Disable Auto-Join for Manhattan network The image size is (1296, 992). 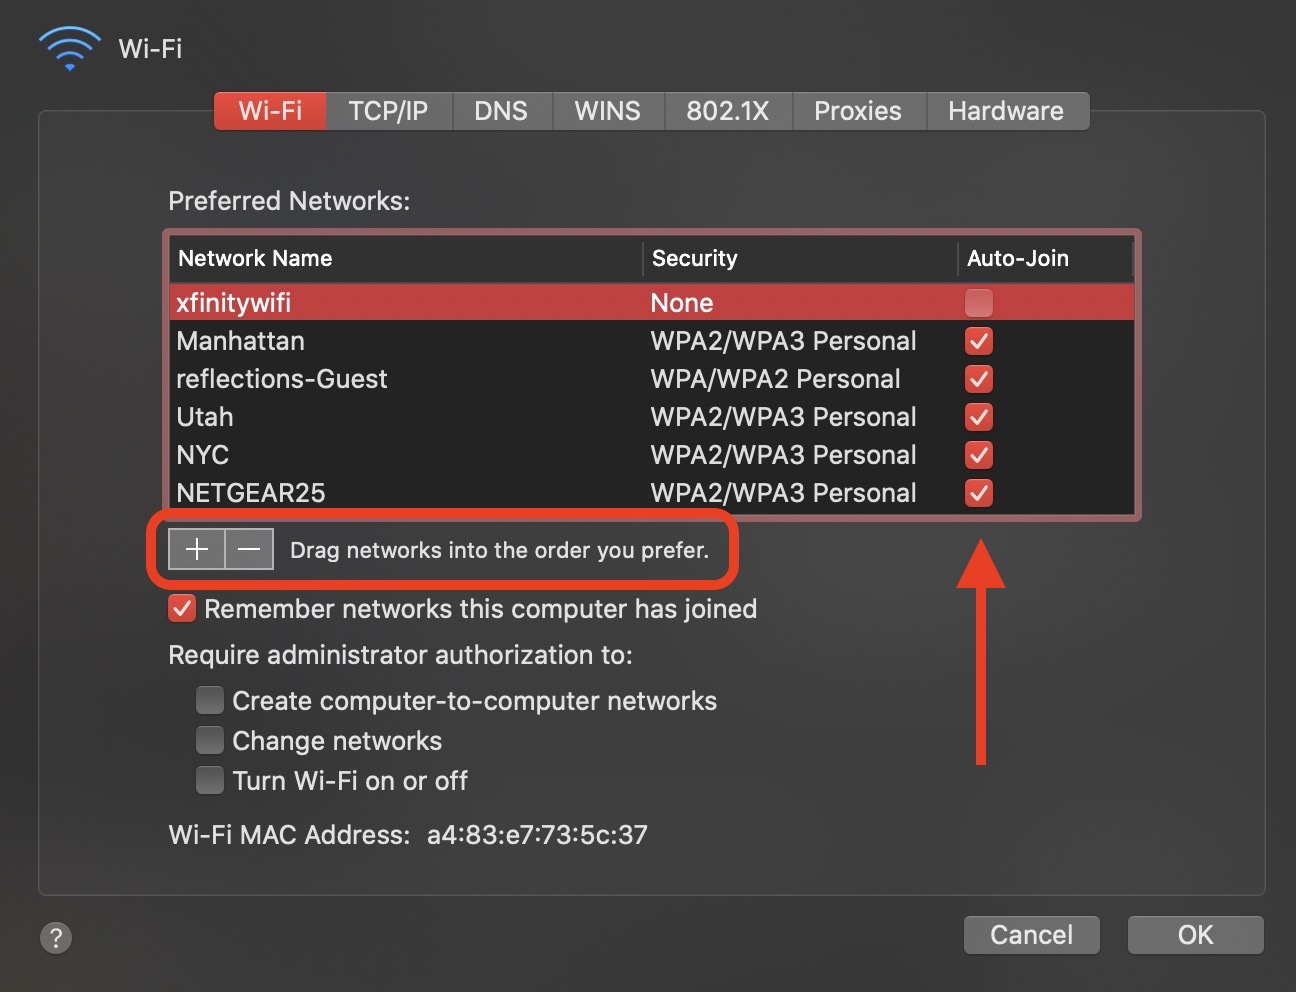(x=978, y=341)
